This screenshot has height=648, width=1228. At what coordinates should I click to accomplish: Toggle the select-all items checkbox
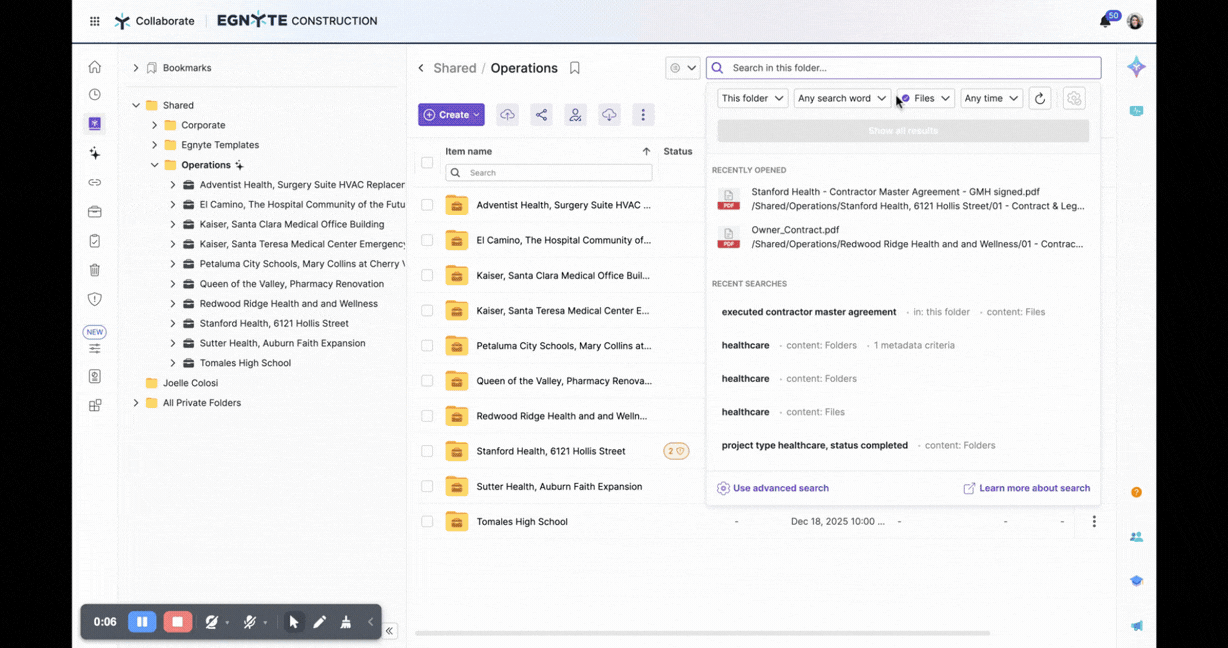(x=427, y=162)
